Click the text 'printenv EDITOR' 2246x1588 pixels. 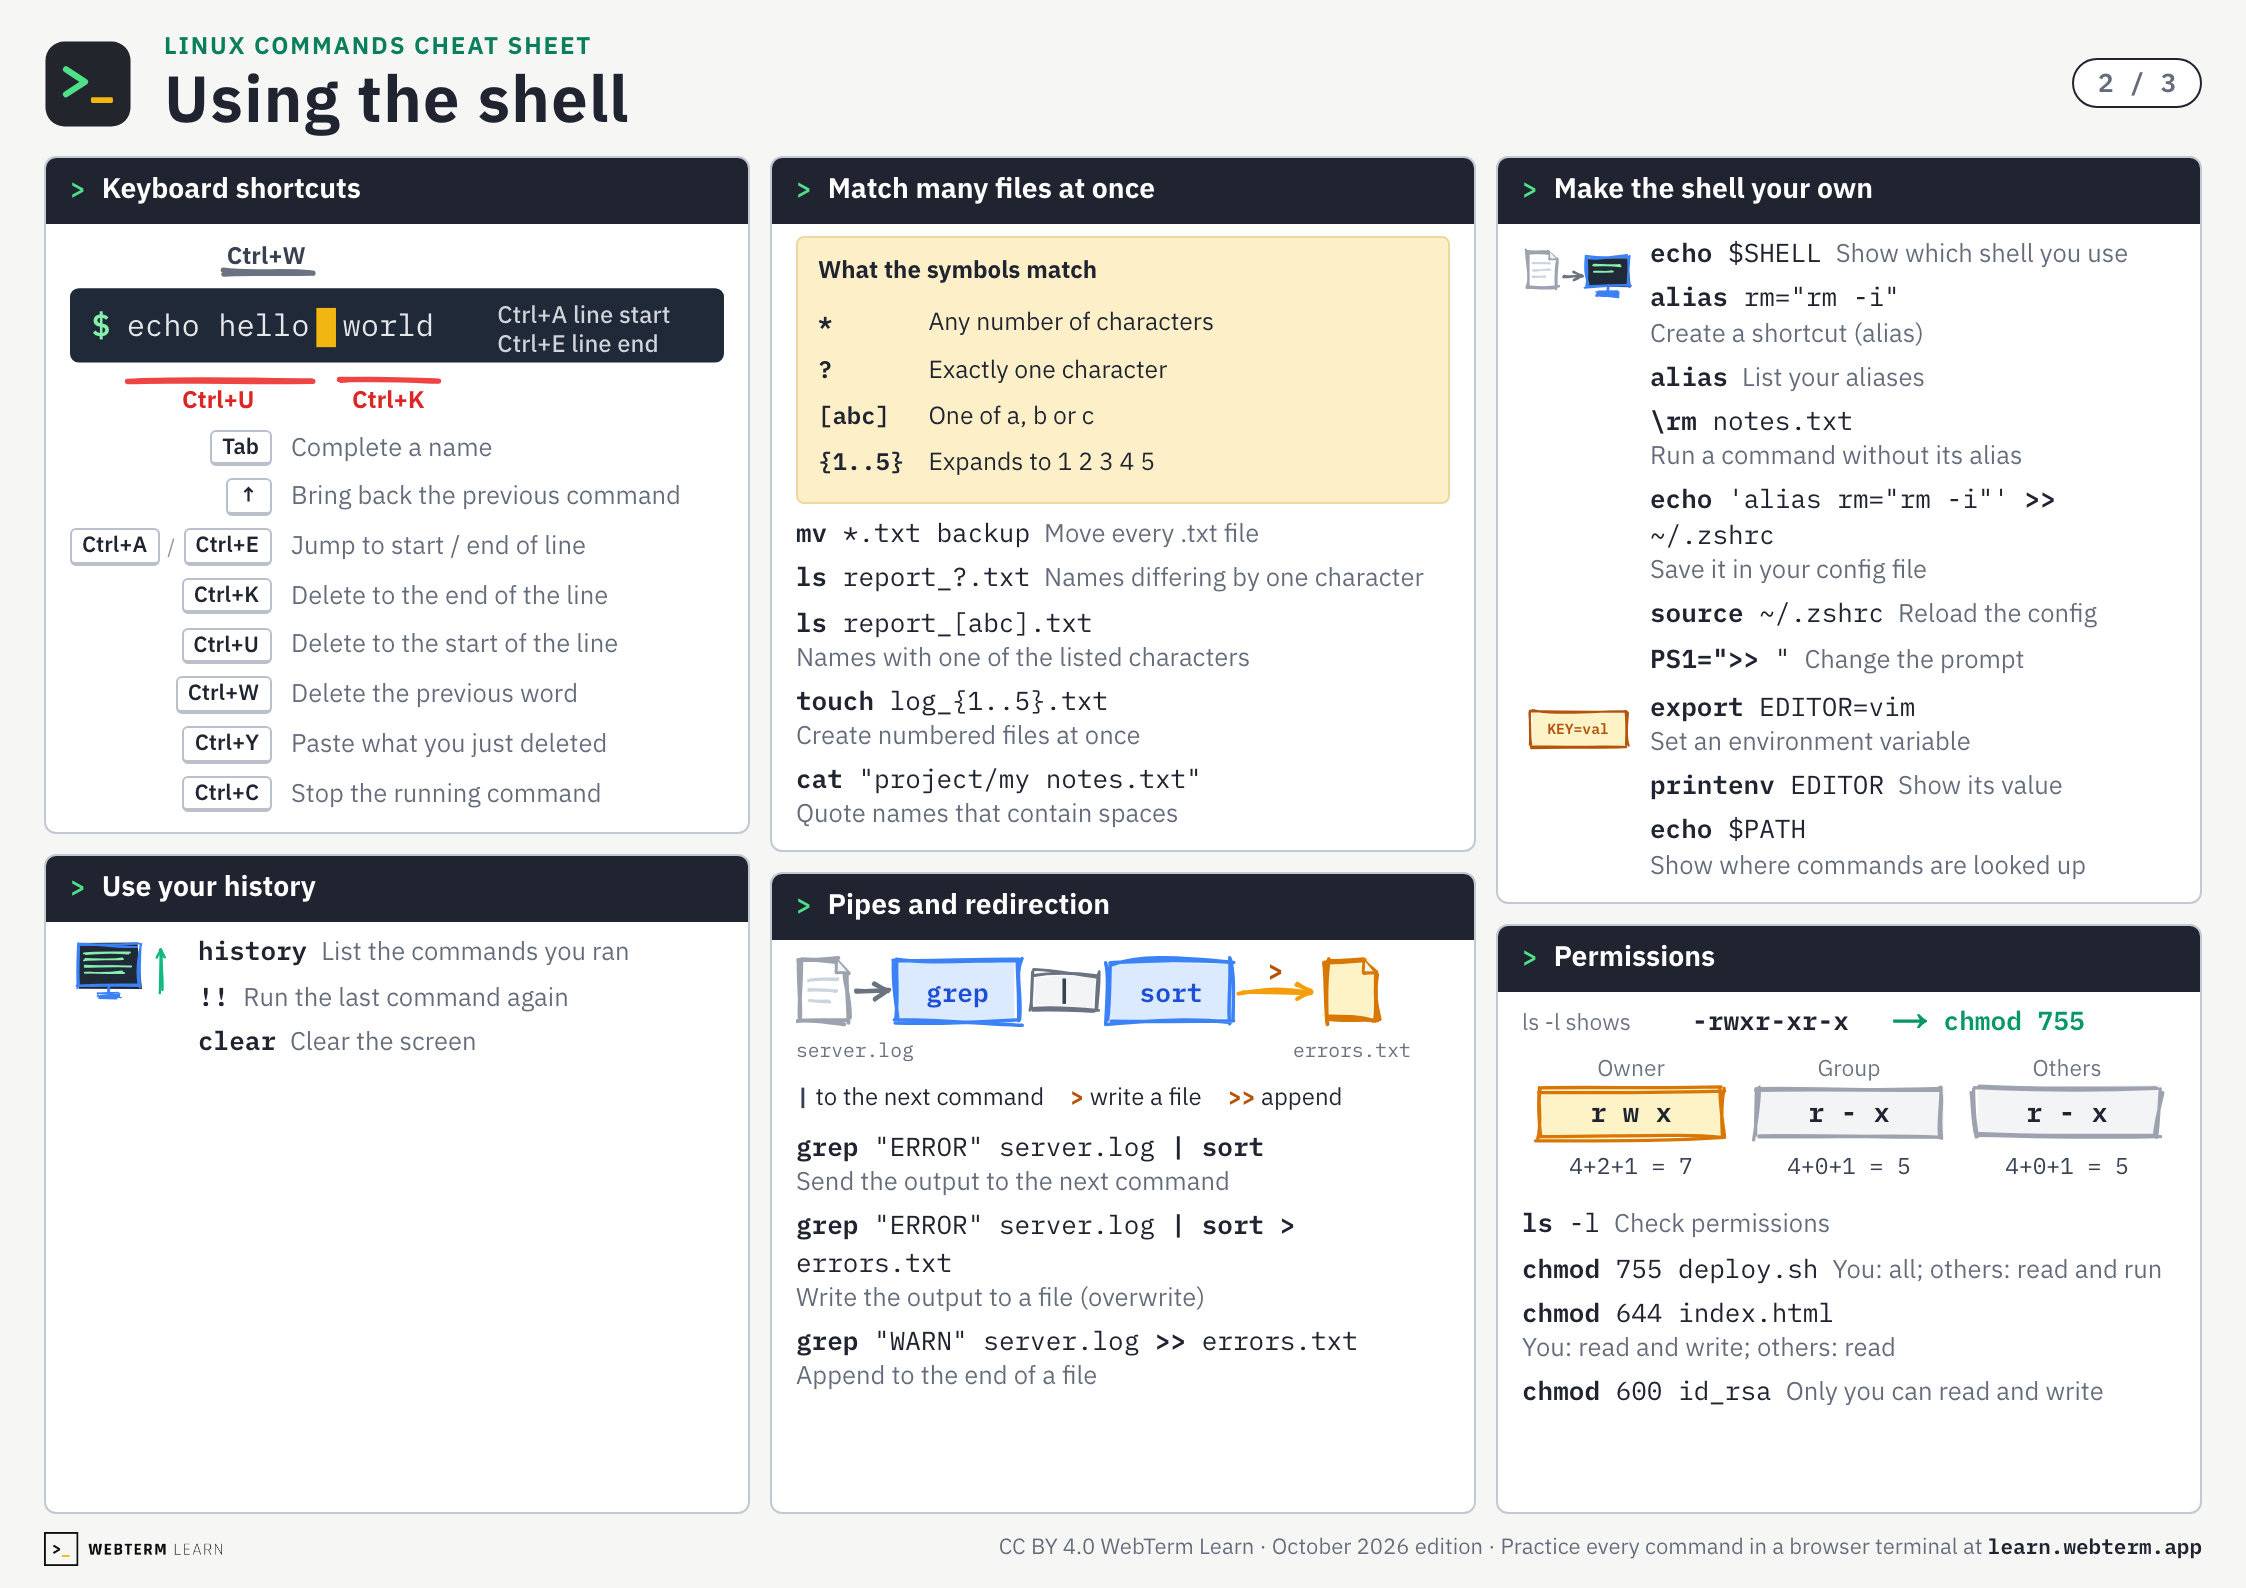click(1766, 786)
